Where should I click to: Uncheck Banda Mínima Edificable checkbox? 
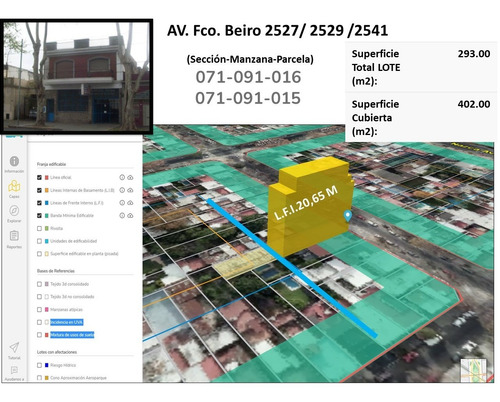point(39,216)
